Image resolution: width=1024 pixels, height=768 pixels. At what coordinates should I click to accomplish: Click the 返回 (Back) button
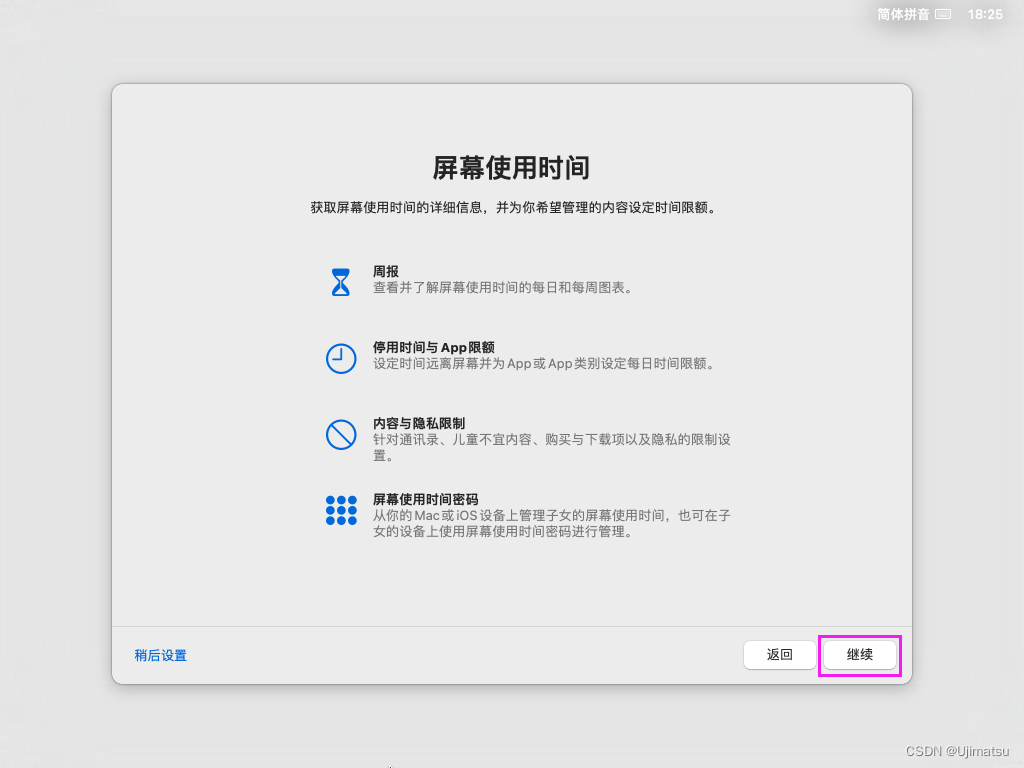pyautogui.click(x=780, y=655)
